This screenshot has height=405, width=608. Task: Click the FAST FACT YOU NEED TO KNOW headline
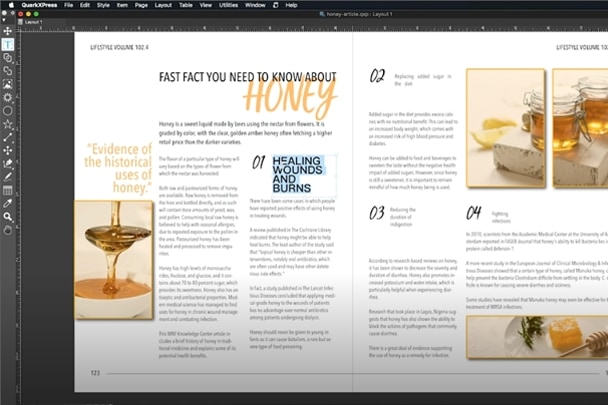pos(247,77)
